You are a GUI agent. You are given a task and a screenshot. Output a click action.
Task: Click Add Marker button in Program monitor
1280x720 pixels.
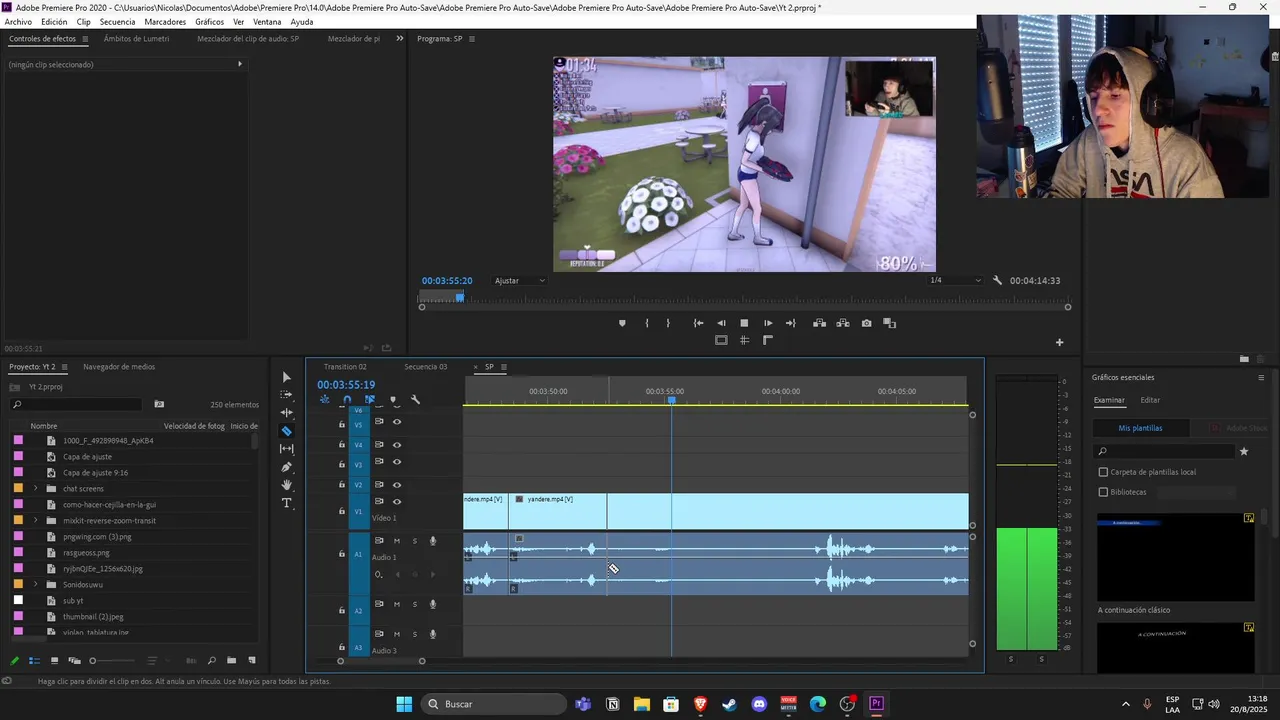tap(622, 323)
